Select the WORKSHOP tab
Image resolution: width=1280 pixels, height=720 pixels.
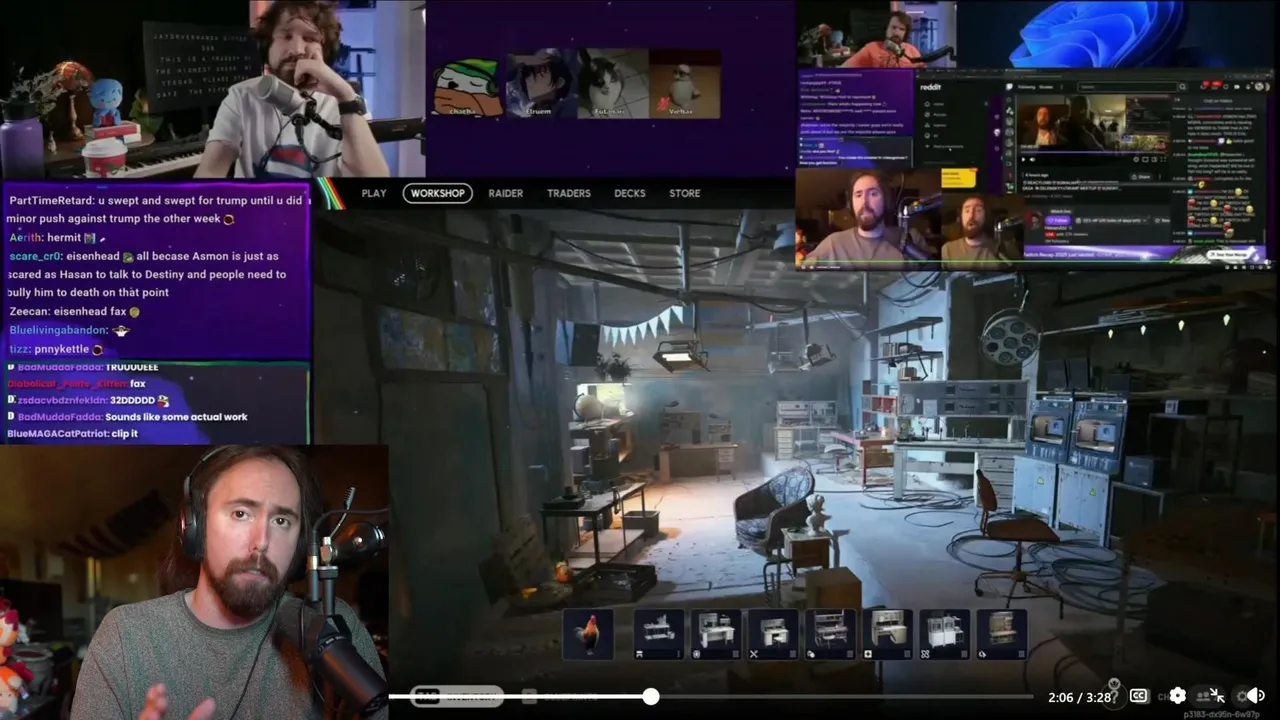[x=438, y=193]
